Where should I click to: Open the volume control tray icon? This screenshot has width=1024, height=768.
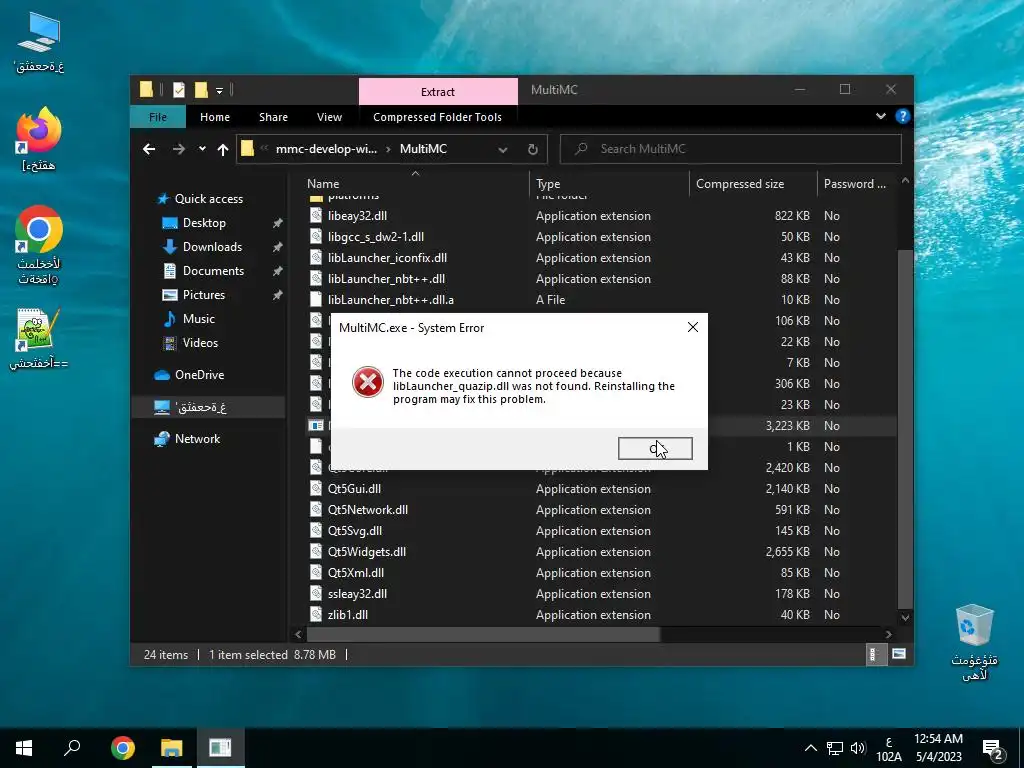click(x=858, y=748)
